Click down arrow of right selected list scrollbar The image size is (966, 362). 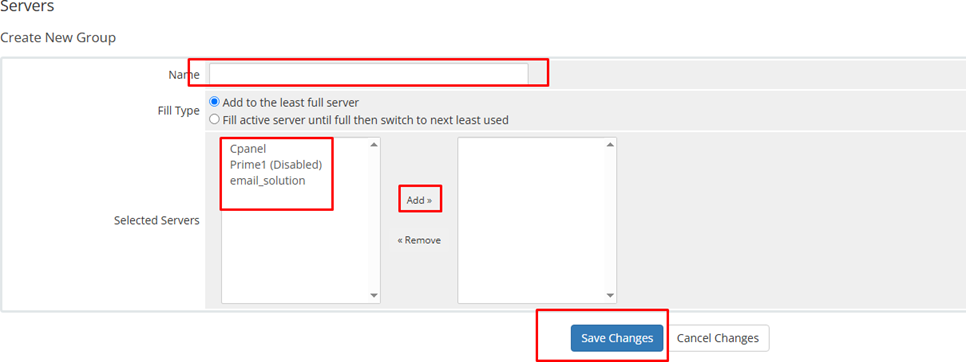(x=610, y=296)
